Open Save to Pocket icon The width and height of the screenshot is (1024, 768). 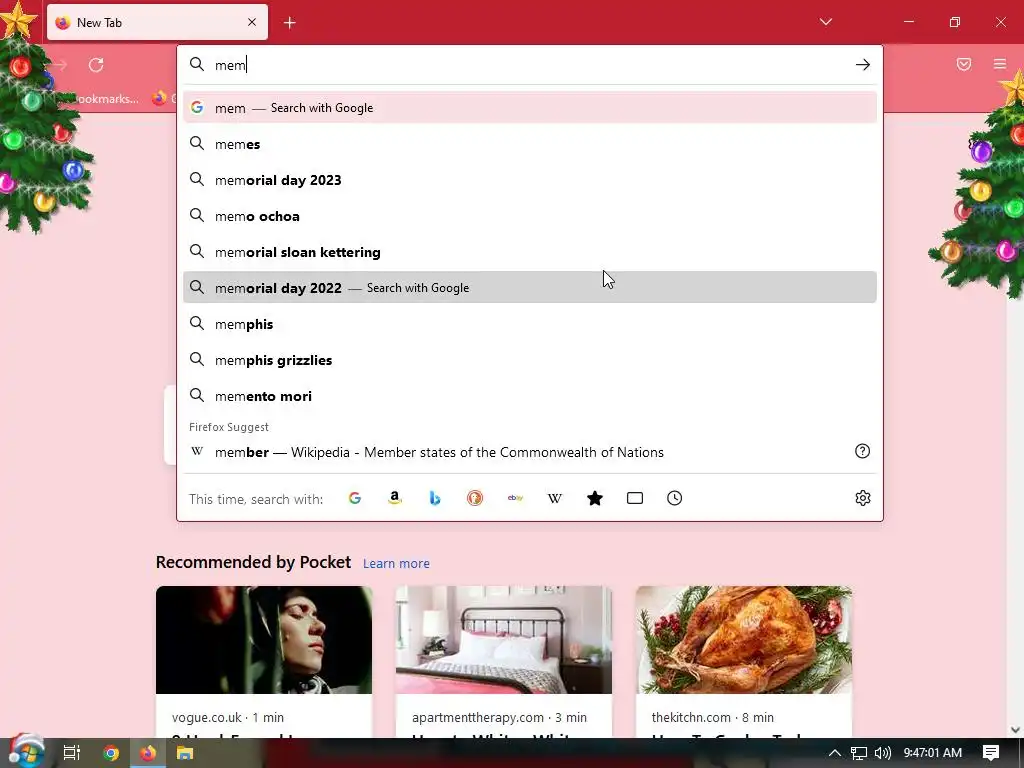(x=964, y=64)
